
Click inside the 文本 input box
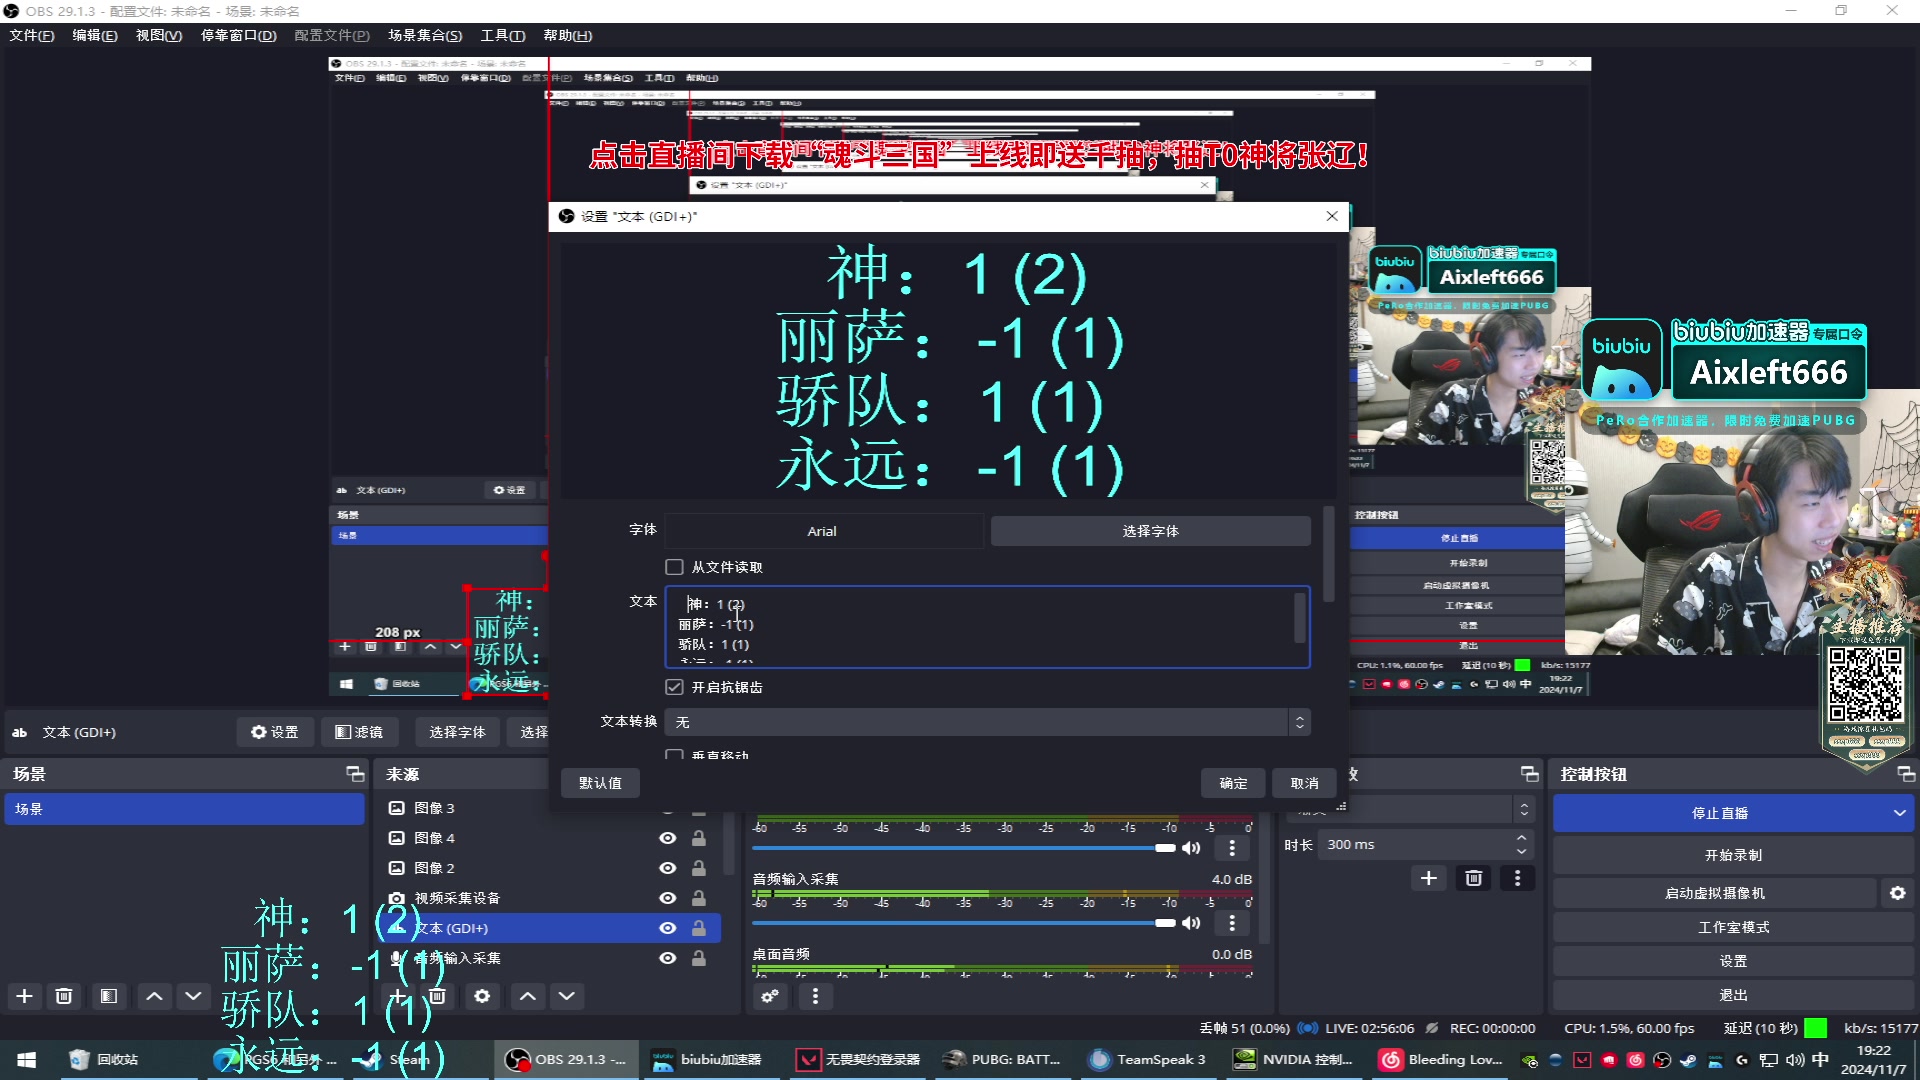coord(987,627)
